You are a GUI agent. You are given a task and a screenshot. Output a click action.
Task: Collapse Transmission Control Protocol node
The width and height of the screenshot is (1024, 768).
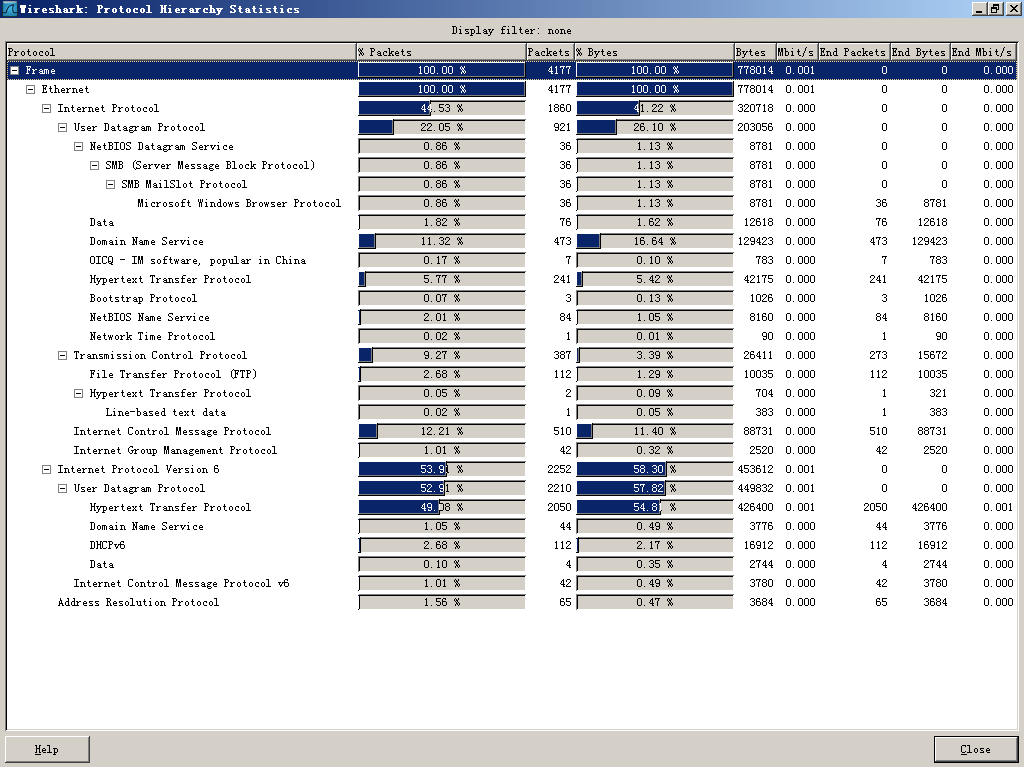tap(62, 355)
